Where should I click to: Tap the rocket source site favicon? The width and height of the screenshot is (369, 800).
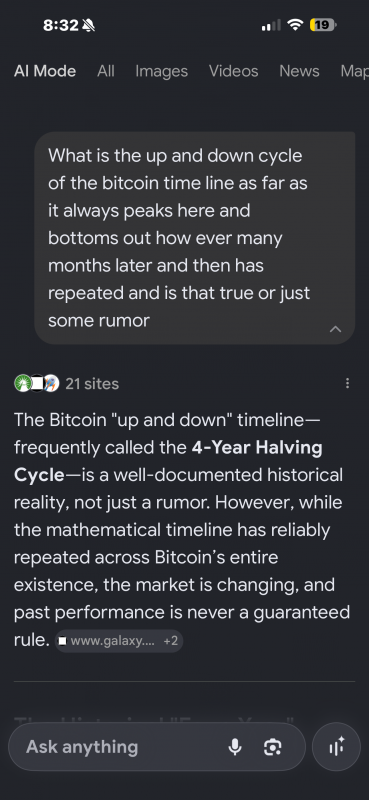[x=52, y=383]
